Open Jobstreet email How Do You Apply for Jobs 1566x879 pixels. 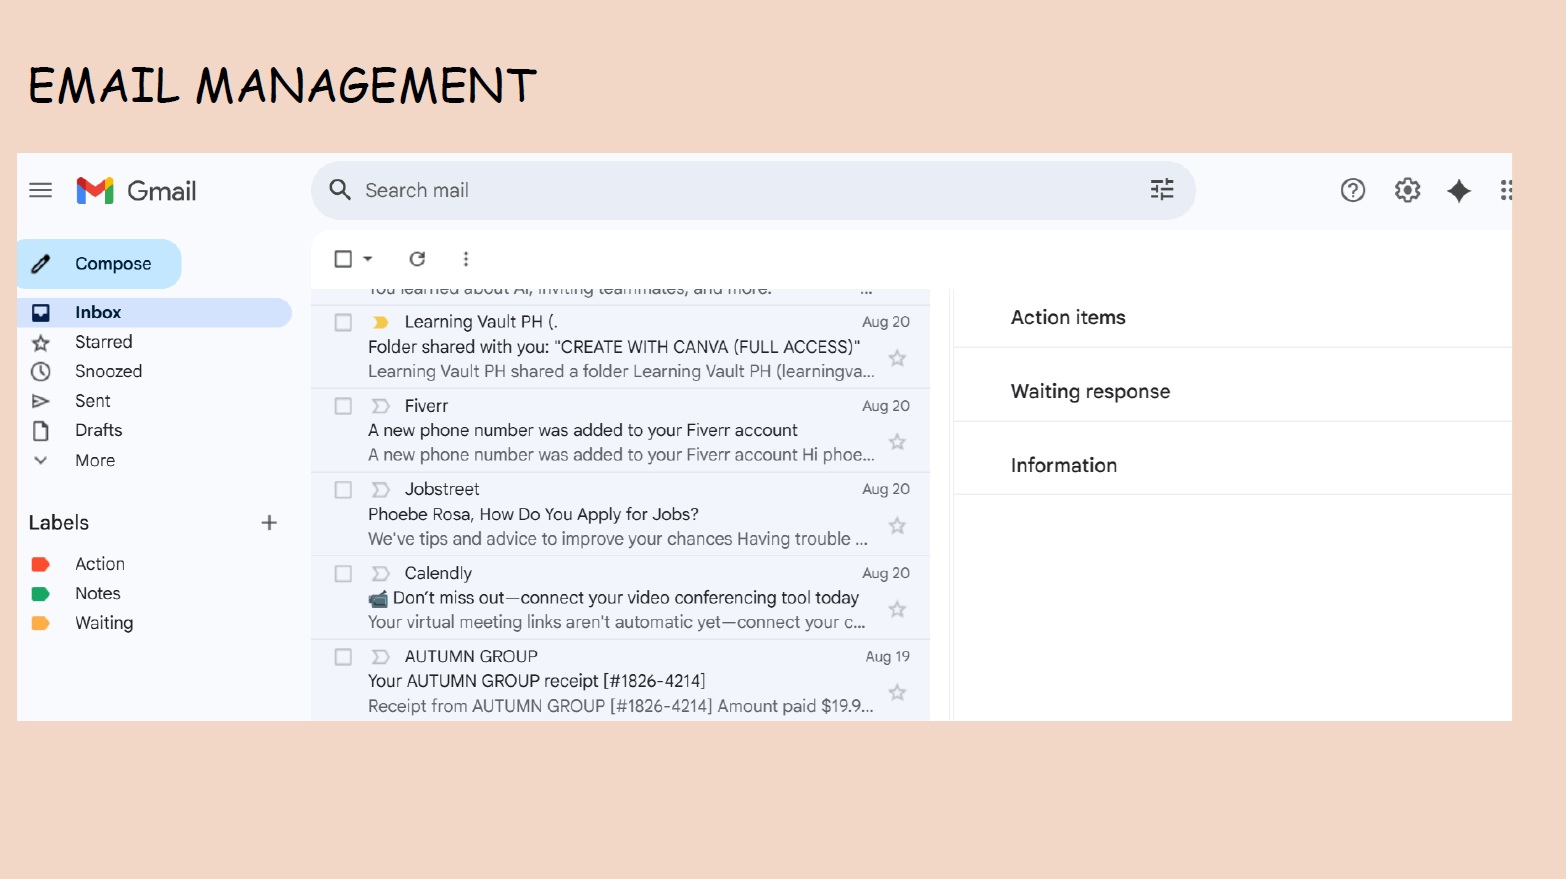620,514
